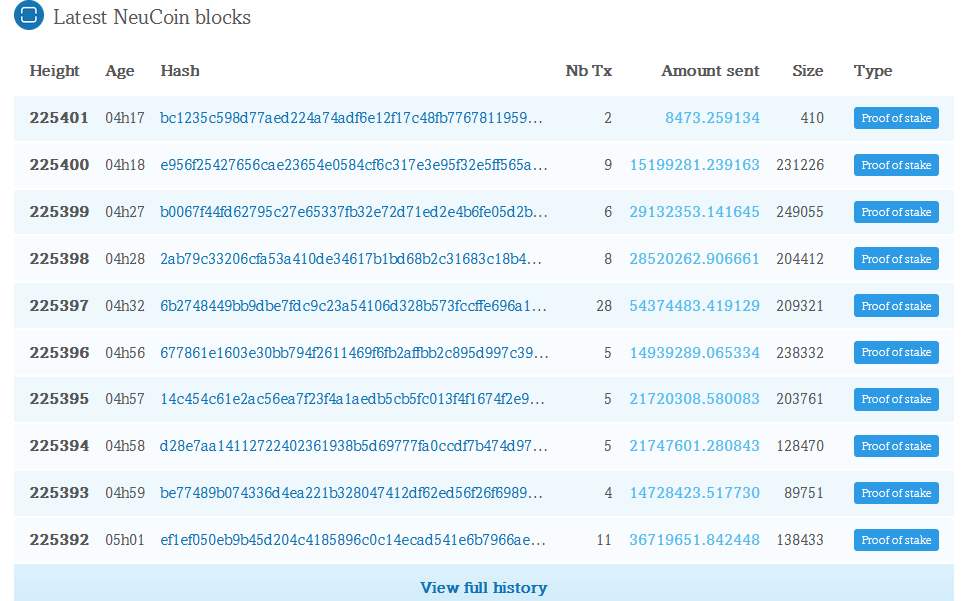
Task: Open block hash starting with e956f25427656
Action: (x=353, y=165)
